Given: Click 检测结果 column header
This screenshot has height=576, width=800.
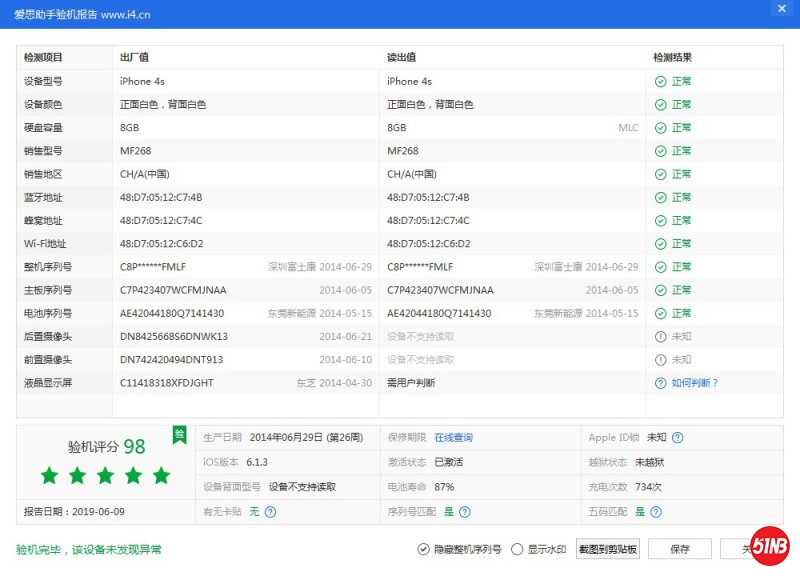Looking at the screenshot, I should click(672, 57).
